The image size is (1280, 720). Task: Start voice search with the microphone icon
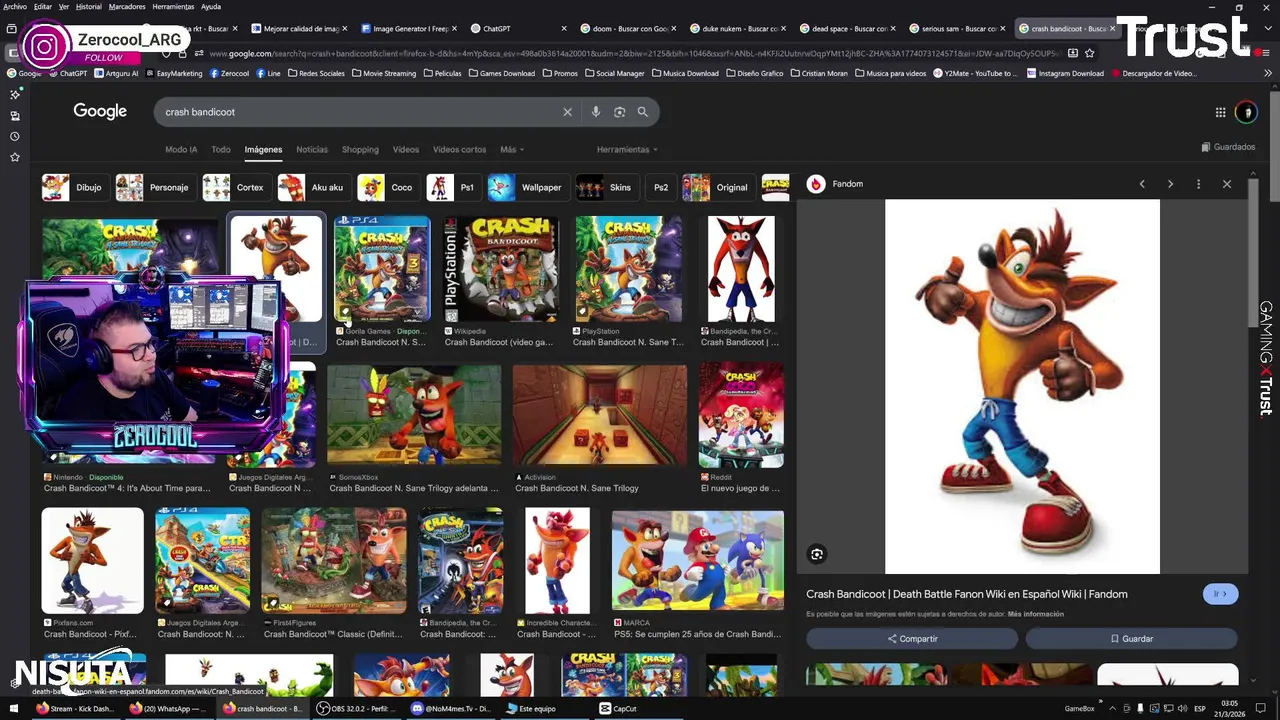point(596,112)
